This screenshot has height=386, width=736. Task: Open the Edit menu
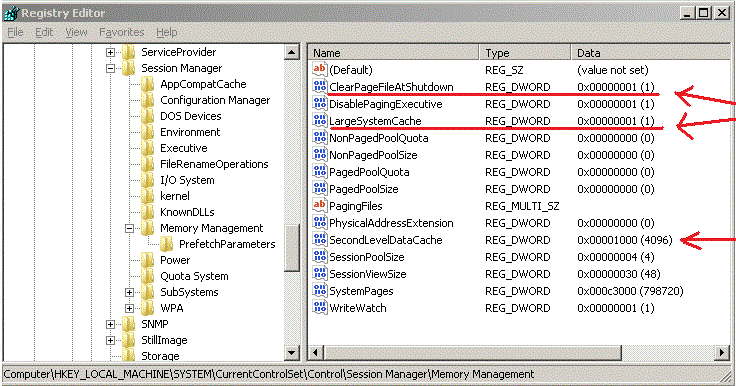coord(44,32)
